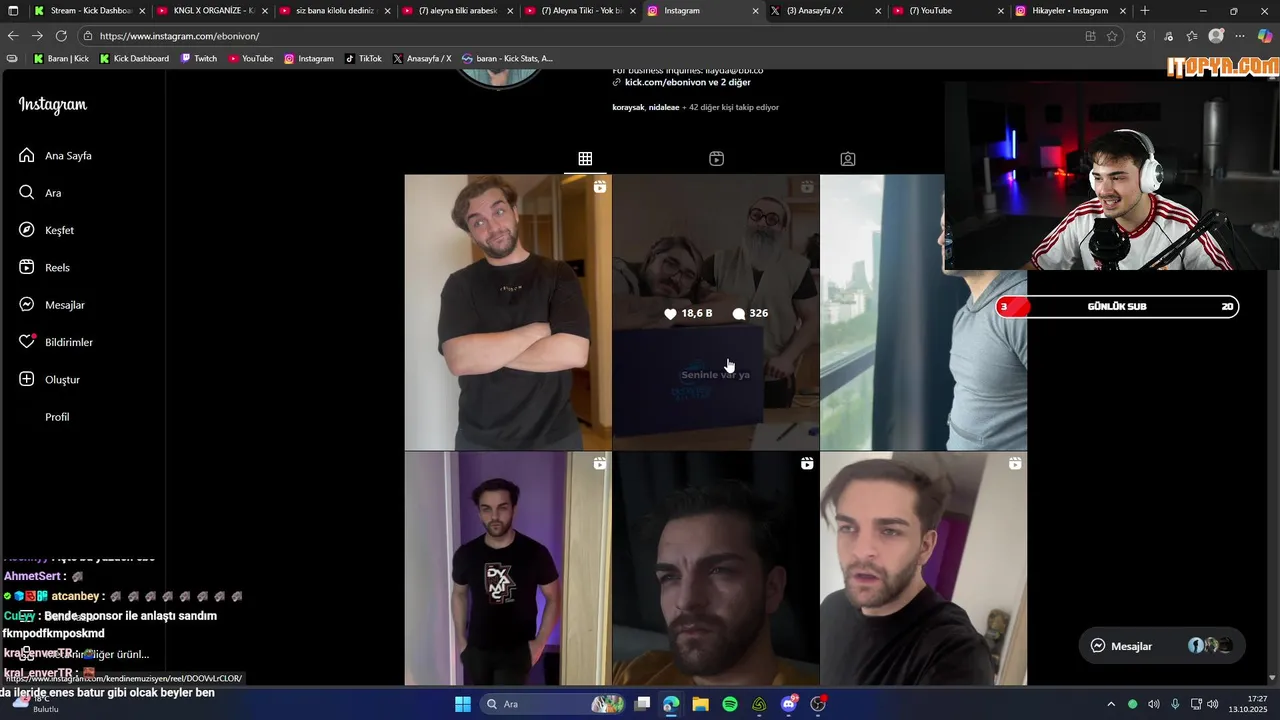Open Discord from the taskbar
Image resolution: width=1280 pixels, height=720 pixels.
pos(789,704)
